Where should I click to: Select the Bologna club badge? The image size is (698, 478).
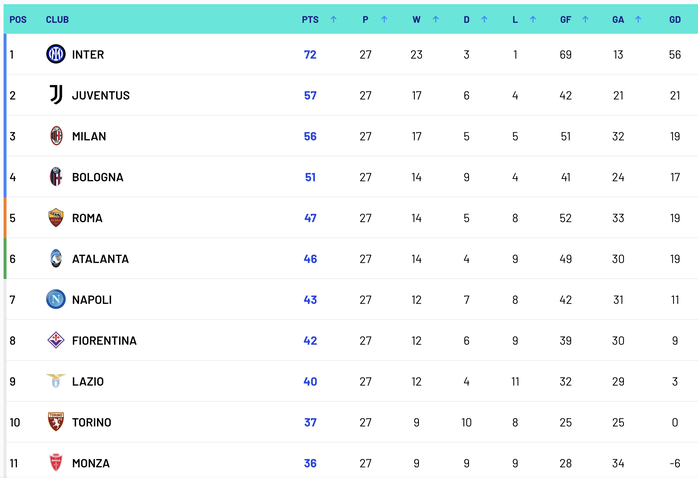click(56, 177)
